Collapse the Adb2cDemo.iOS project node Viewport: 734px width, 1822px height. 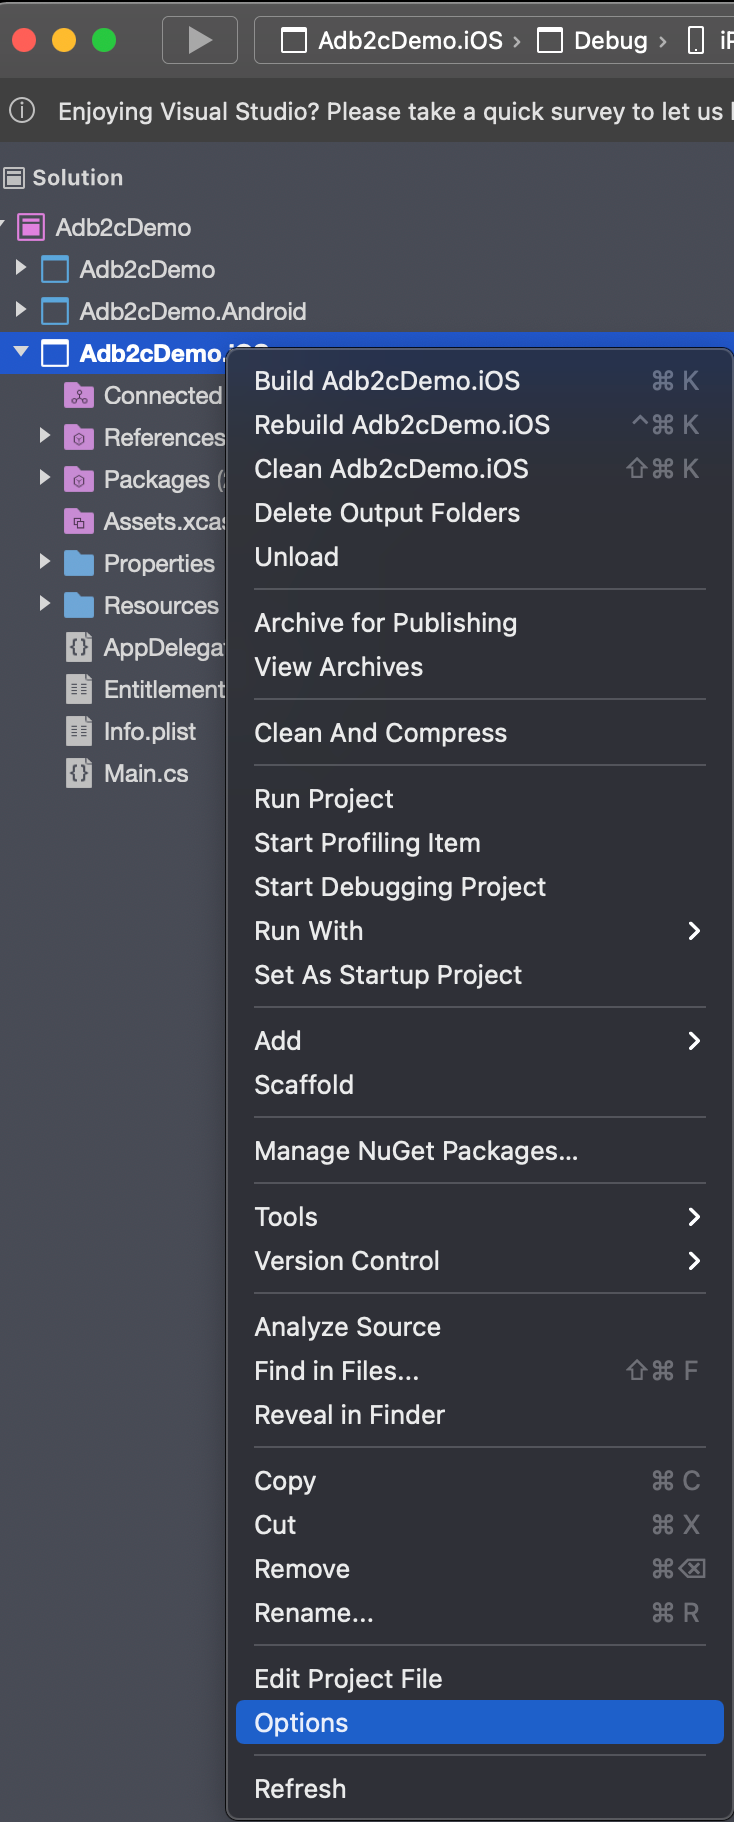[x=21, y=352]
